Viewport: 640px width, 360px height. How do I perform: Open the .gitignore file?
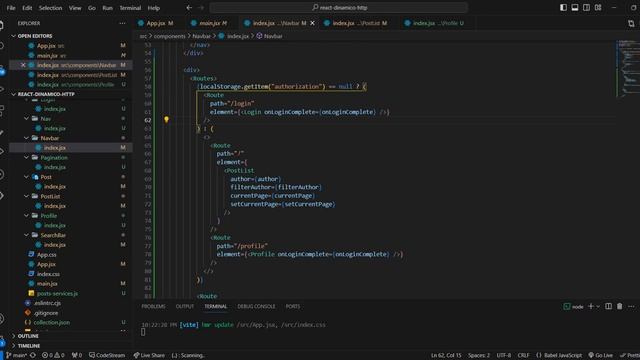coord(46,313)
